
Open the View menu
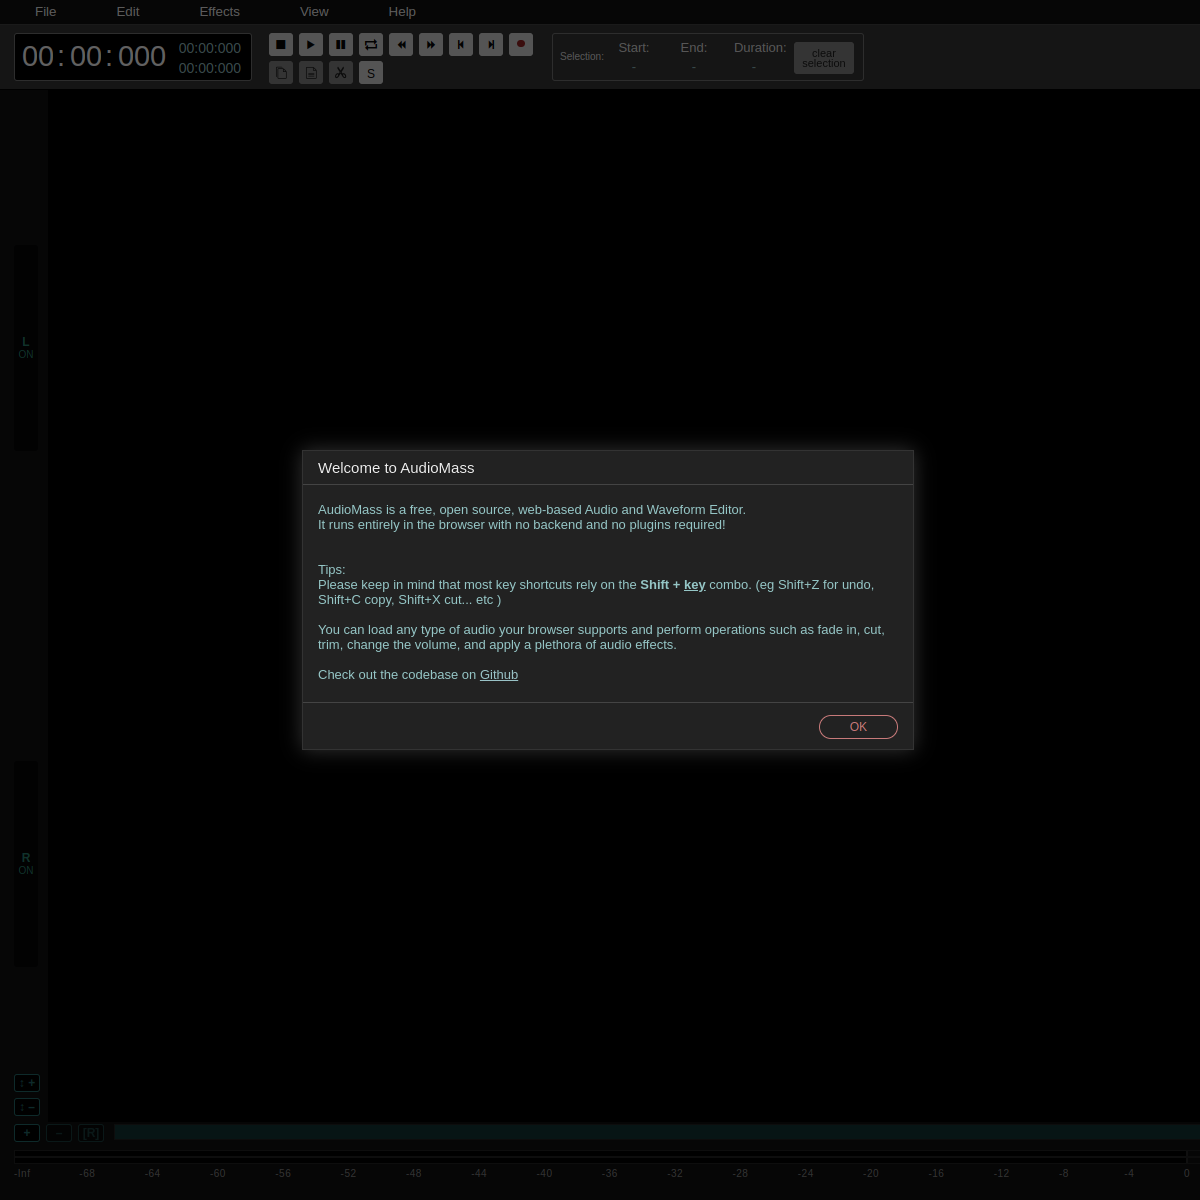(314, 11)
